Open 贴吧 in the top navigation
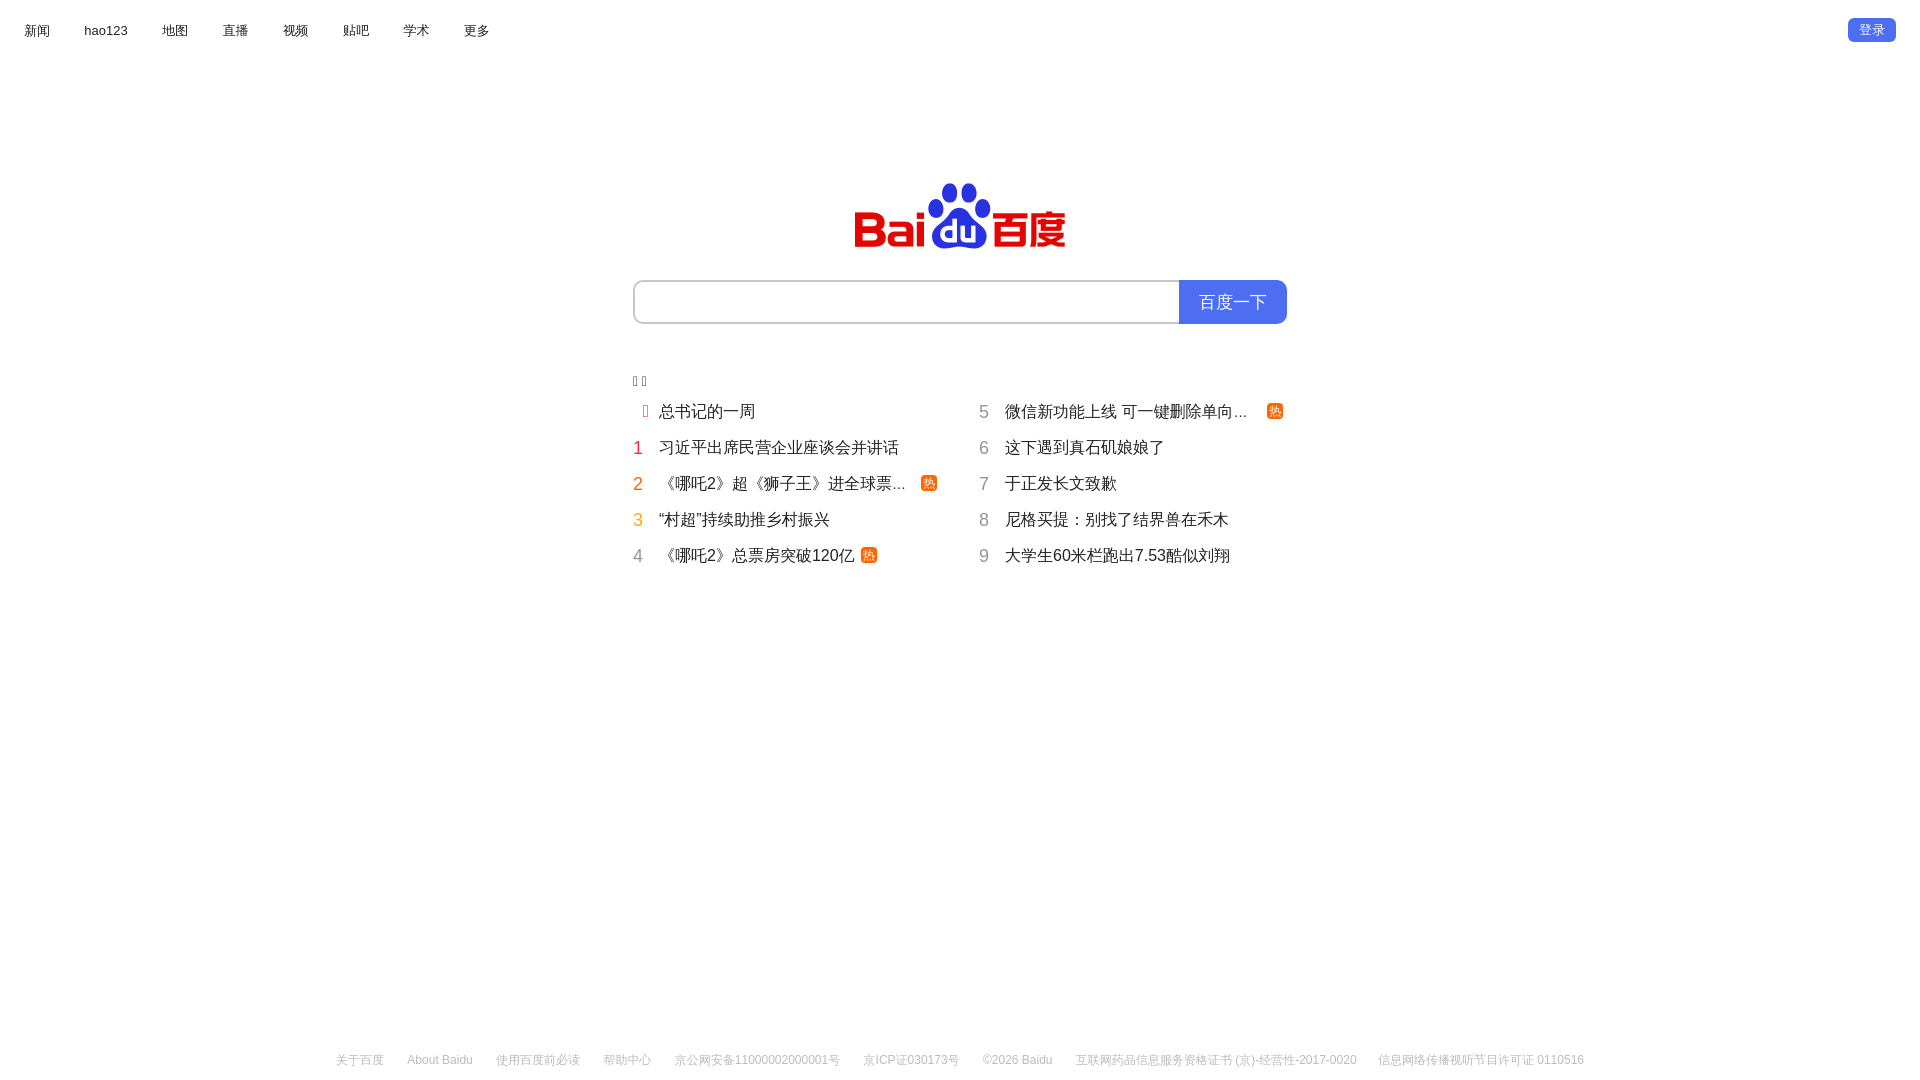This screenshot has height=1080, width=1920. 356,31
